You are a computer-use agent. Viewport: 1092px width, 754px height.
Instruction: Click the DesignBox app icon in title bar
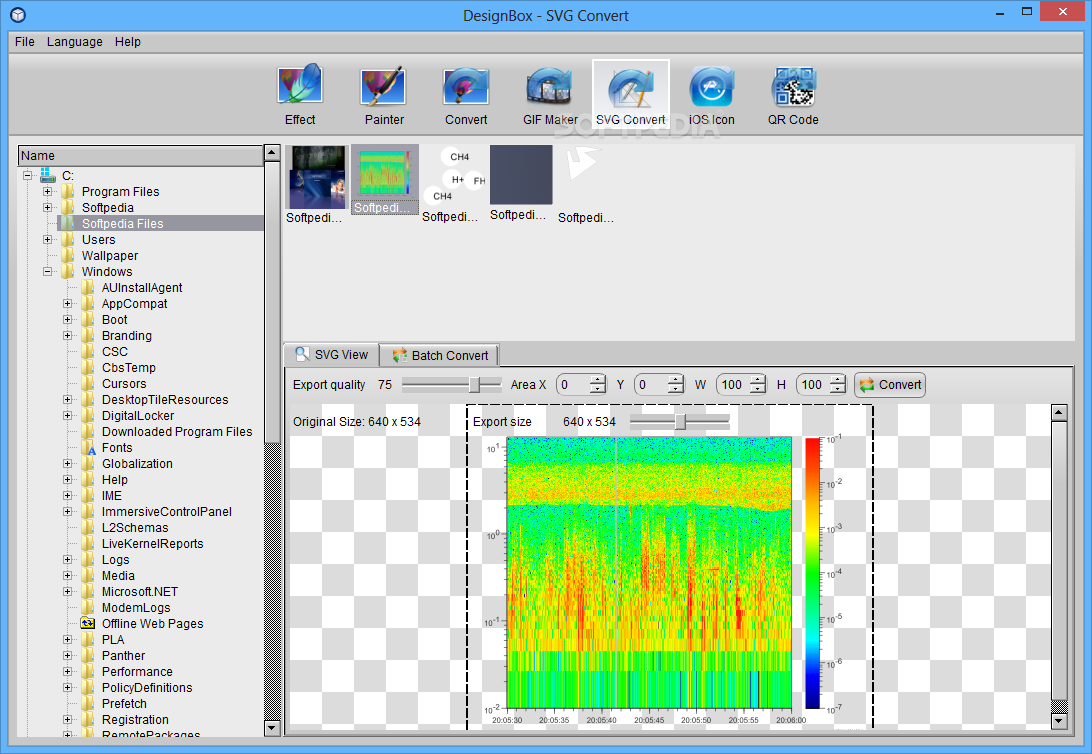tap(18, 15)
